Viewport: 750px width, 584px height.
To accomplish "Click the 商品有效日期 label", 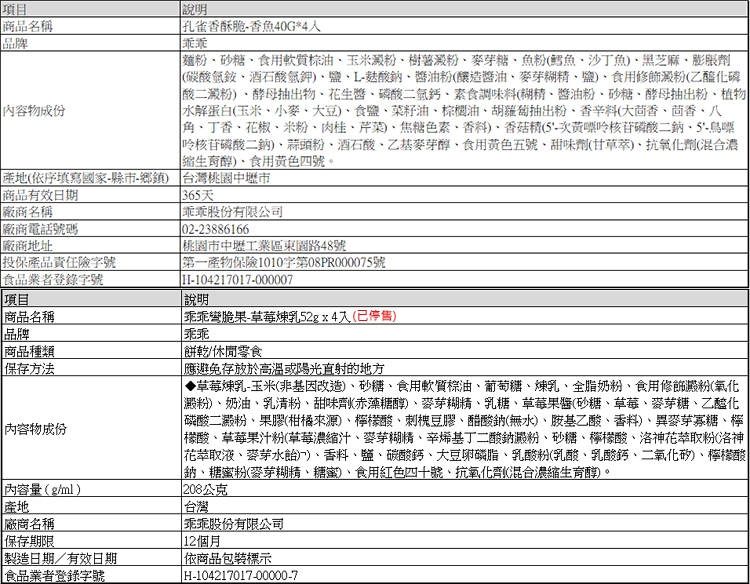I will pos(40,195).
